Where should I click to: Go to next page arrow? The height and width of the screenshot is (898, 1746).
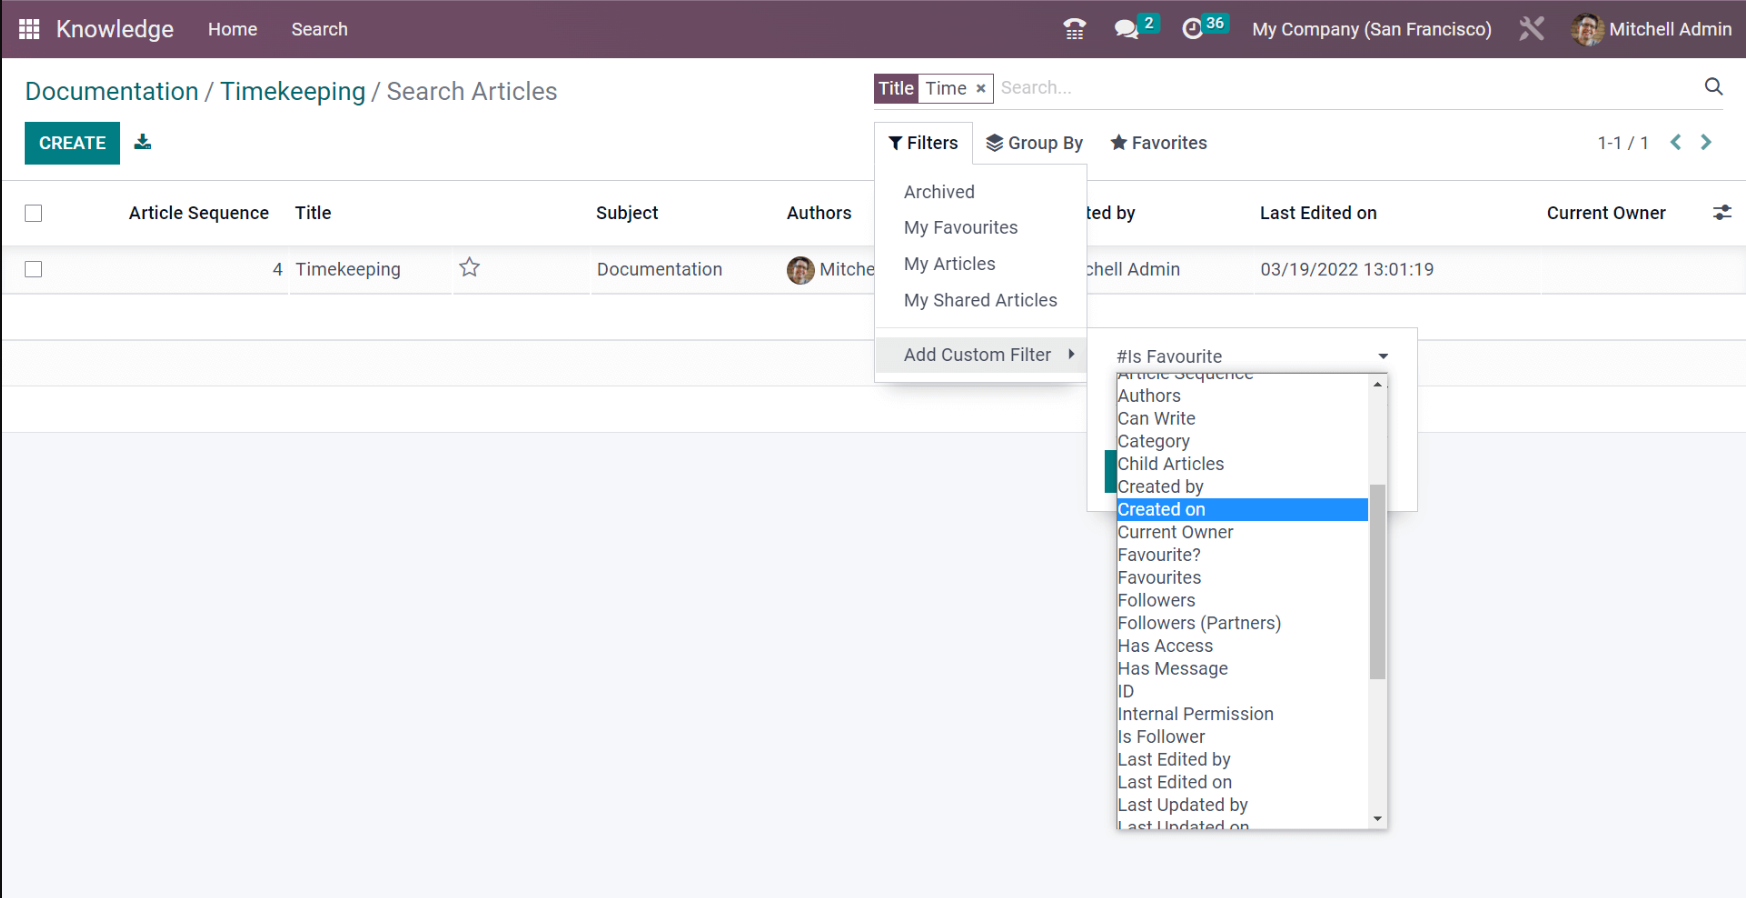tap(1706, 143)
